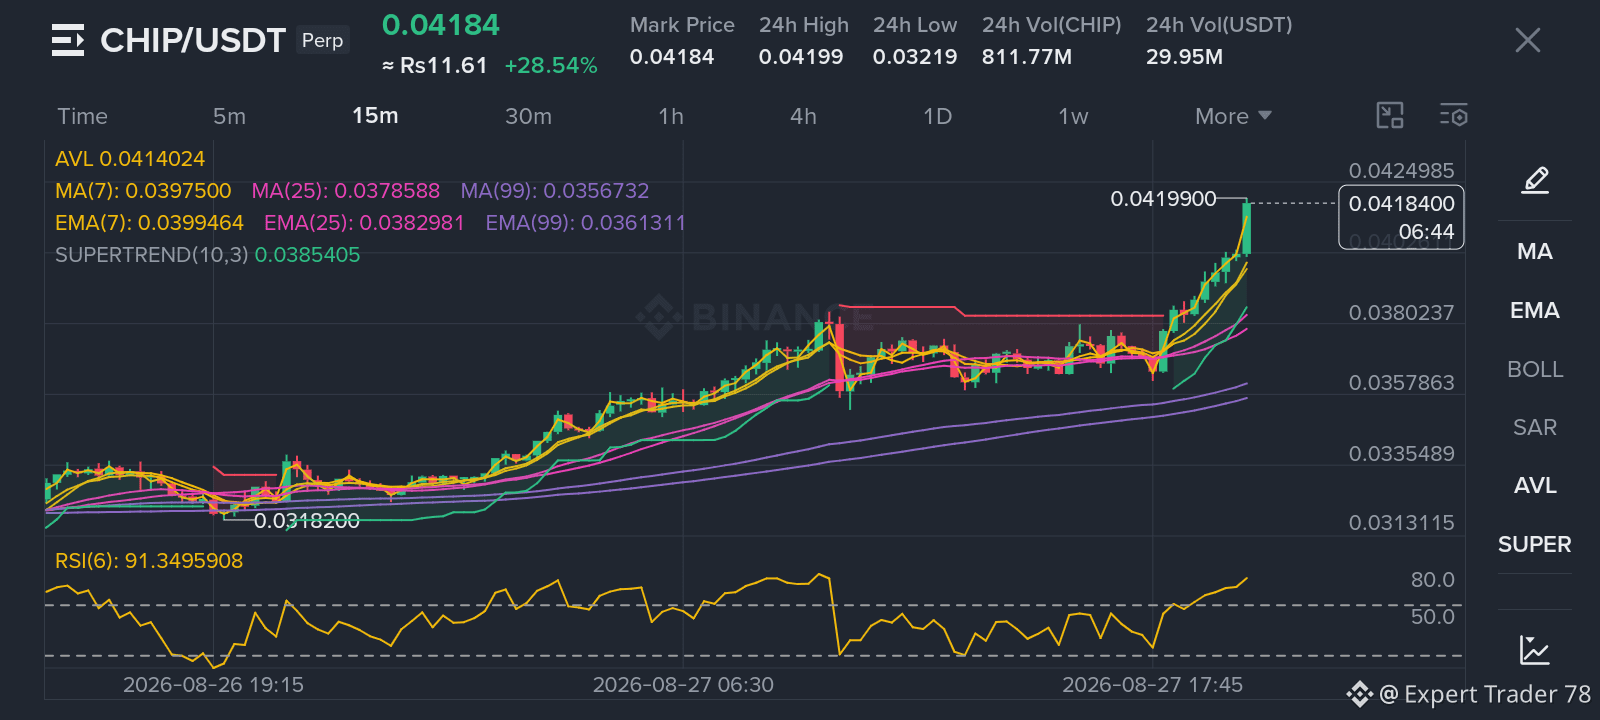The height and width of the screenshot is (720, 1600).
Task: Click the 0.0424985 price axis label
Action: [1401, 171]
